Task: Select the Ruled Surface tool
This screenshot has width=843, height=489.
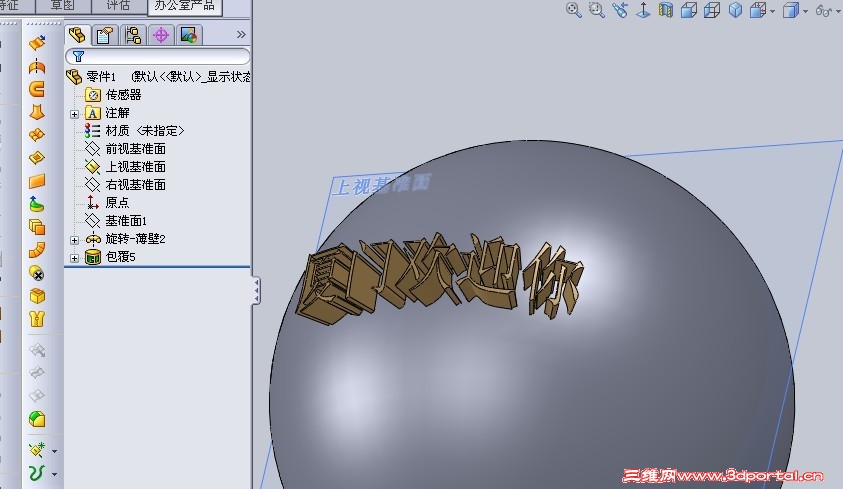Action: [37, 250]
